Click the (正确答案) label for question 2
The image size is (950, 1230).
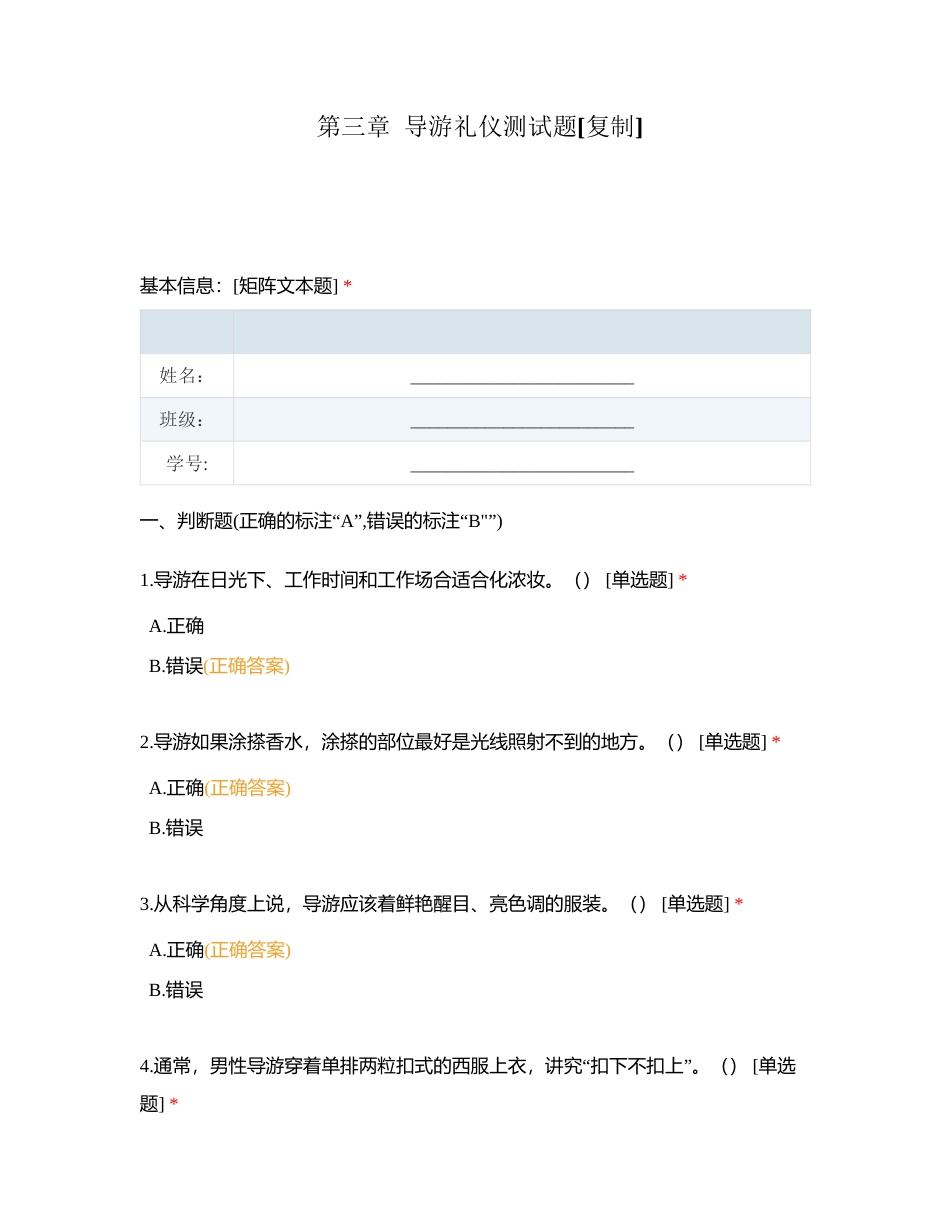(247, 789)
